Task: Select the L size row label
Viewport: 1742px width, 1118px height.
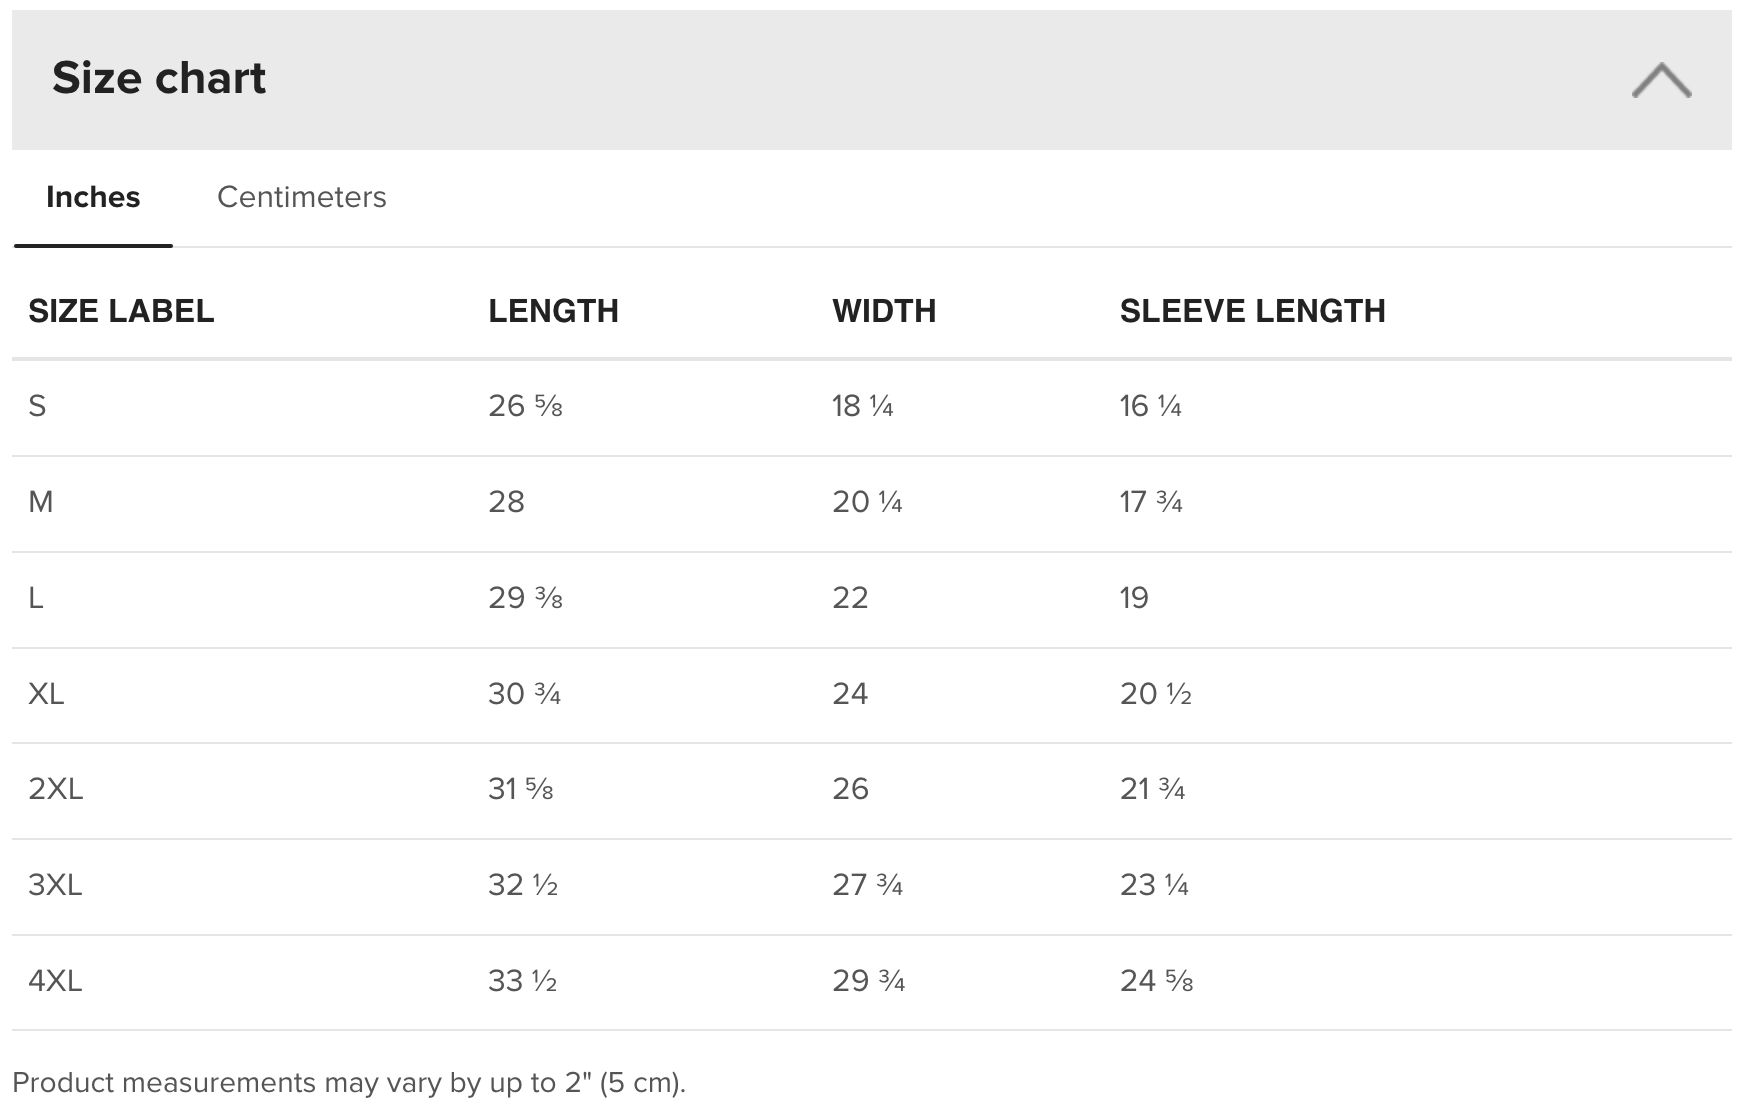Action: coord(36,598)
